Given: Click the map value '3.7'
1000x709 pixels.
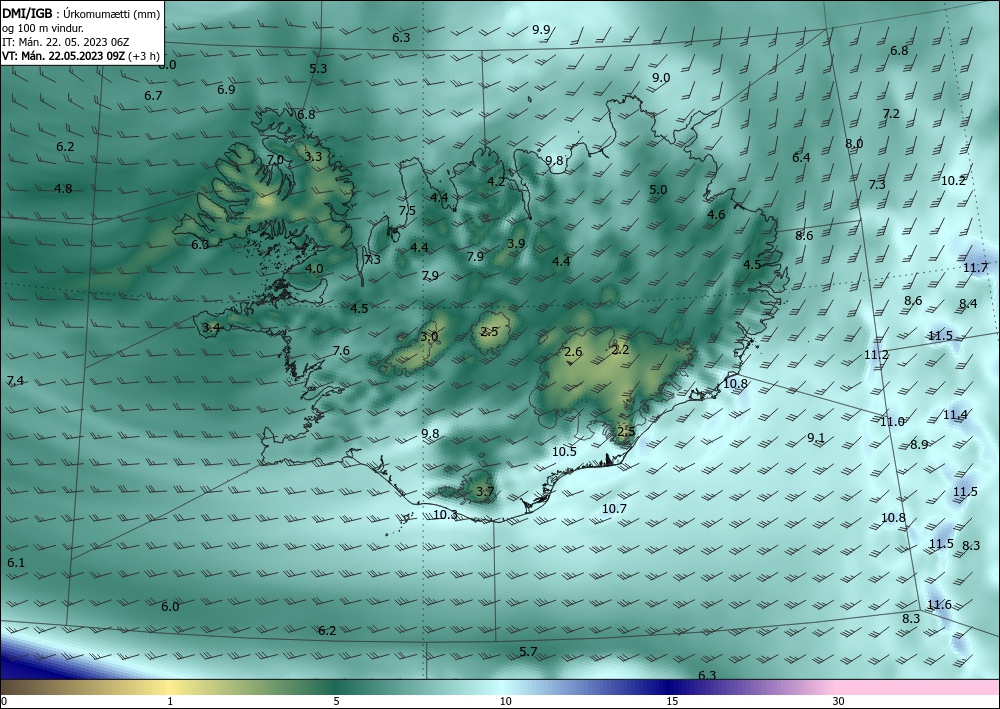Looking at the screenshot, I should (x=485, y=491).
